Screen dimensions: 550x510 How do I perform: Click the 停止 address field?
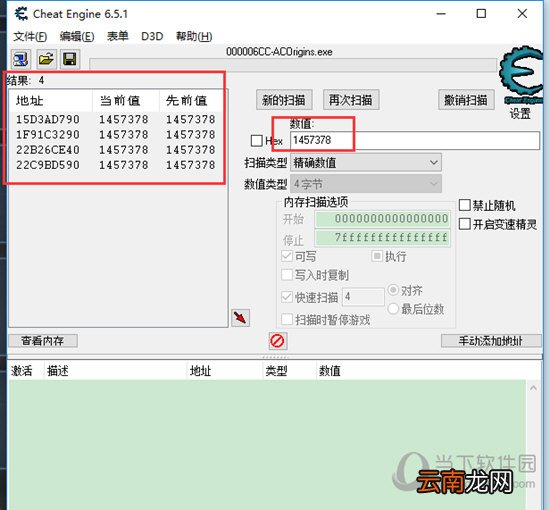pyautogui.click(x=383, y=238)
